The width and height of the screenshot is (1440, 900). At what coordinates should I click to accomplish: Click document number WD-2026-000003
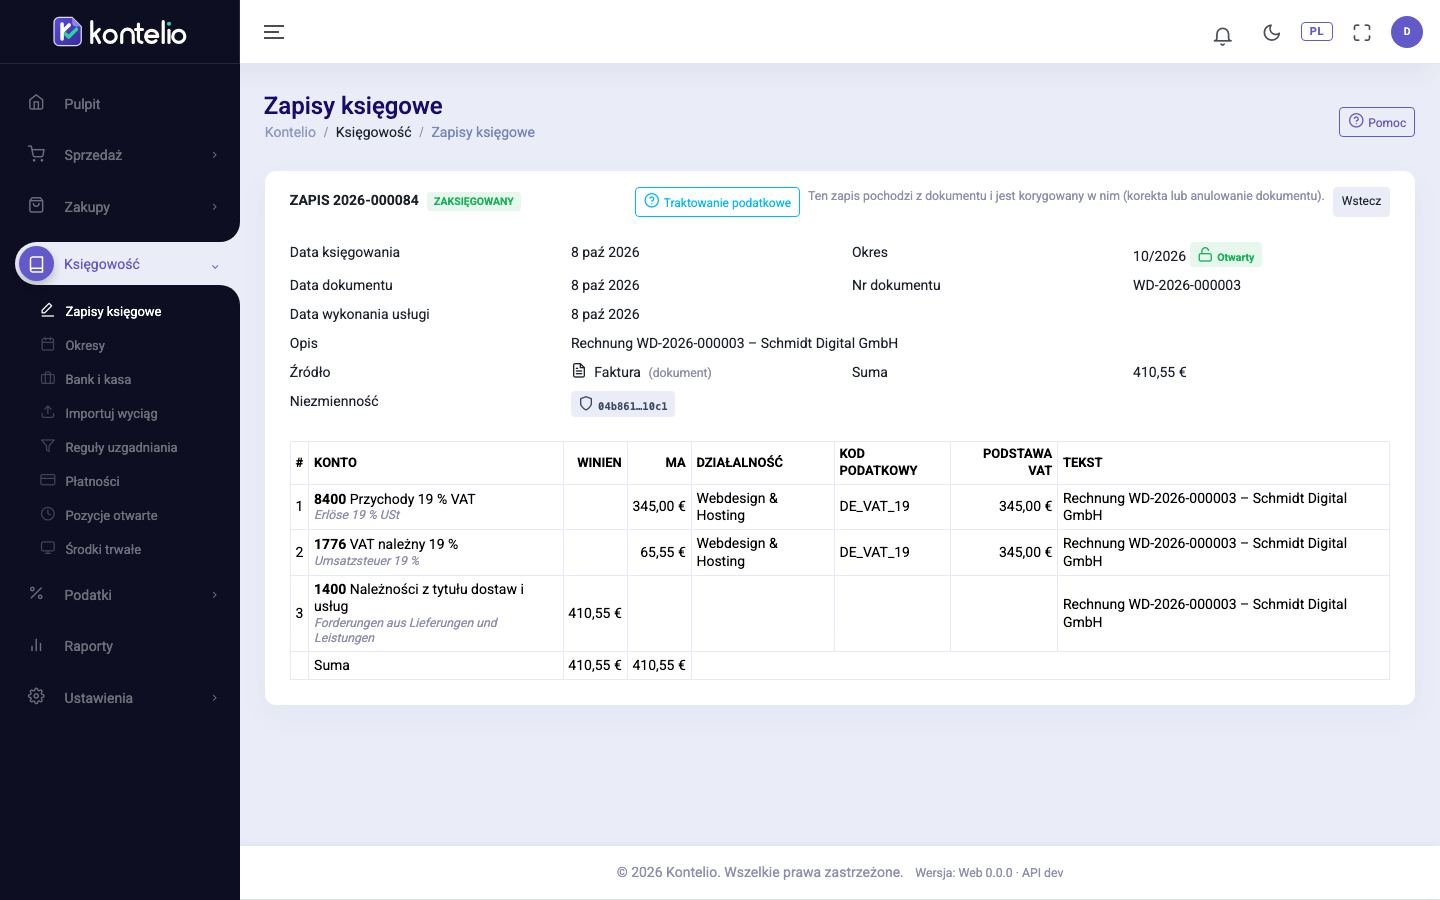(x=1187, y=285)
